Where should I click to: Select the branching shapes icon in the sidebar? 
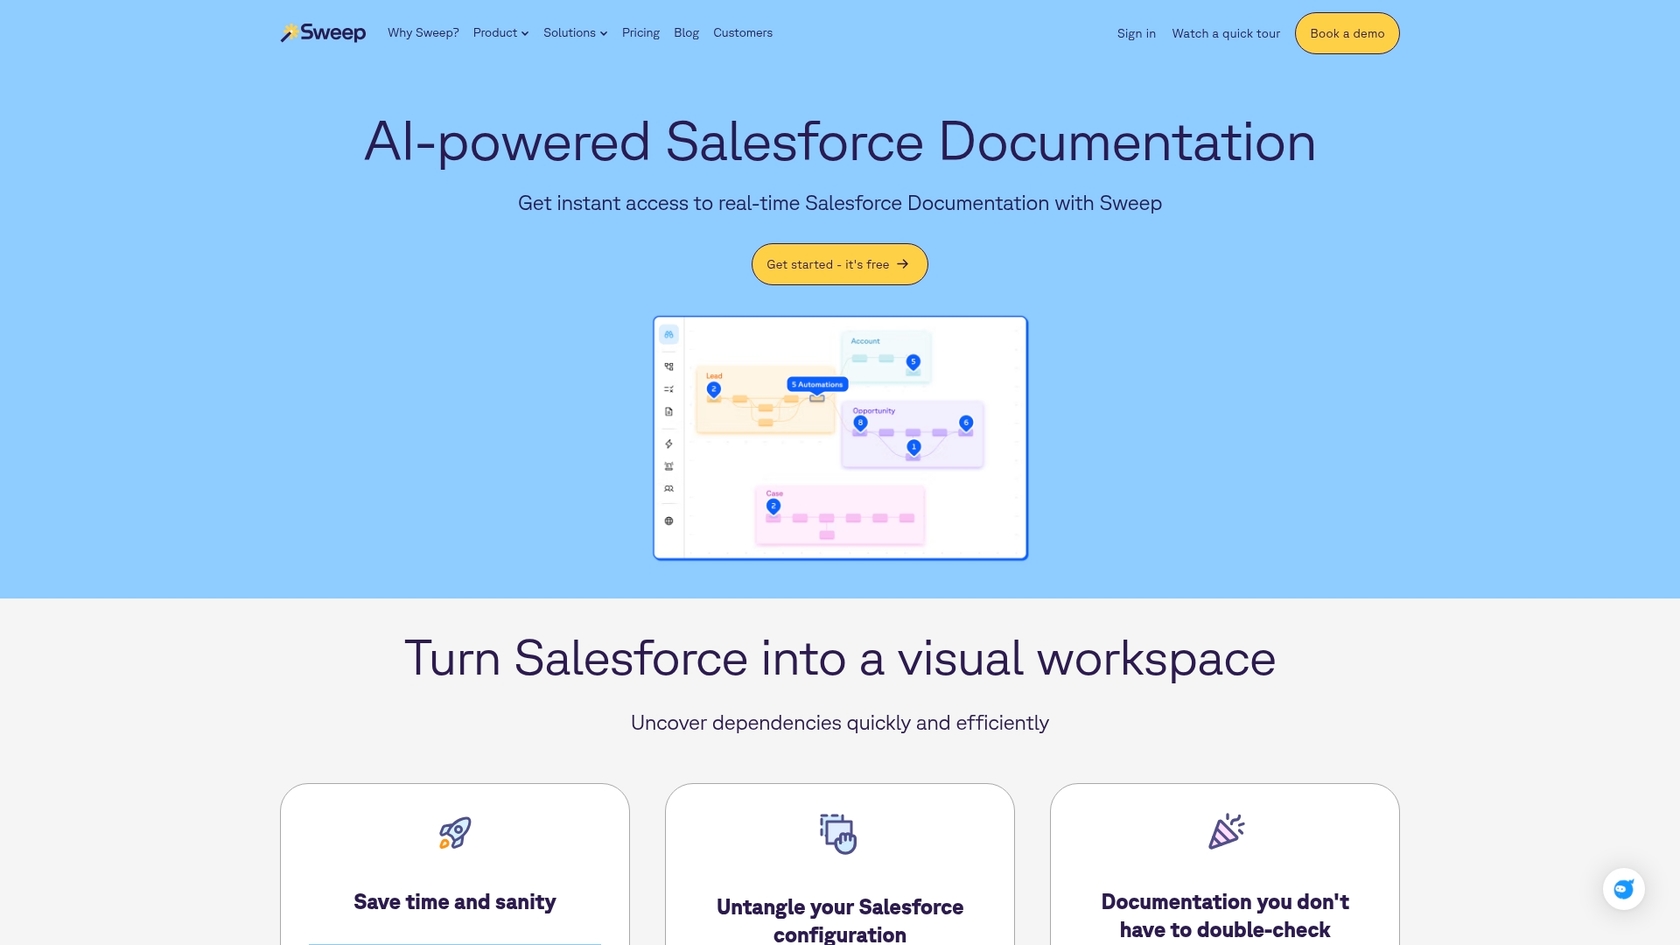coord(668,367)
